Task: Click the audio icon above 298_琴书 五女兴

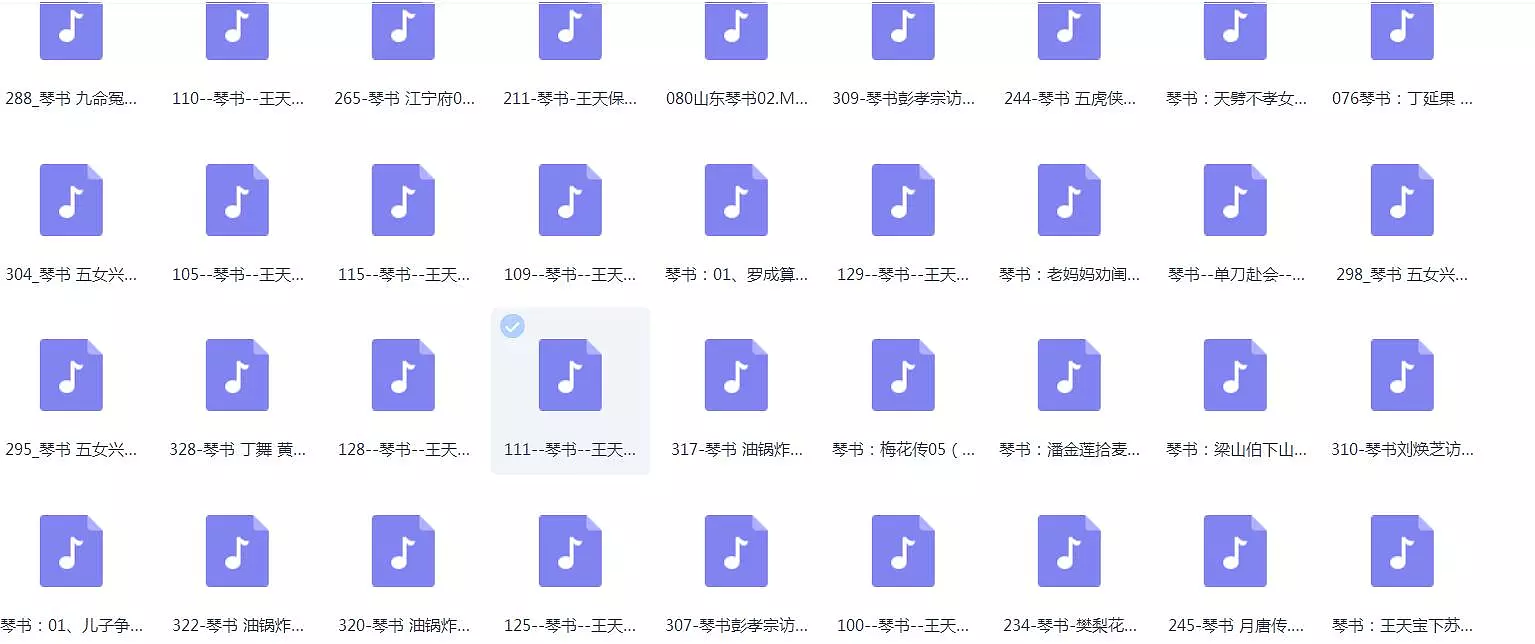Action: point(1402,200)
